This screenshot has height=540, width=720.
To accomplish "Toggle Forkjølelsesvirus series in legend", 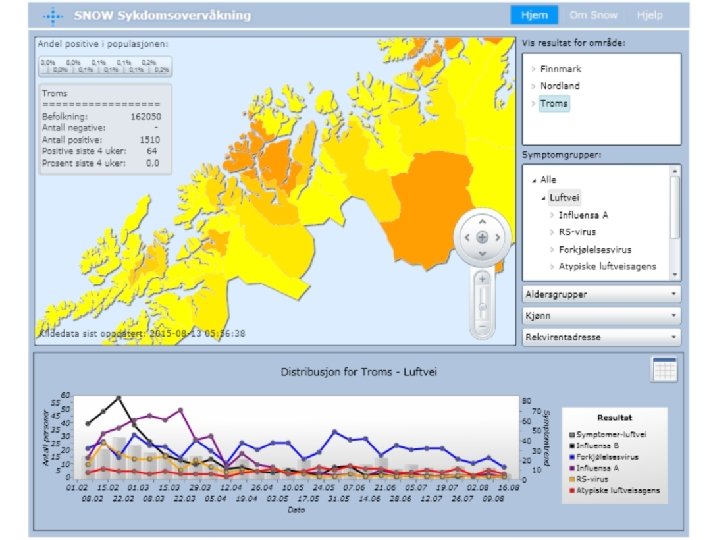I will pos(603,457).
